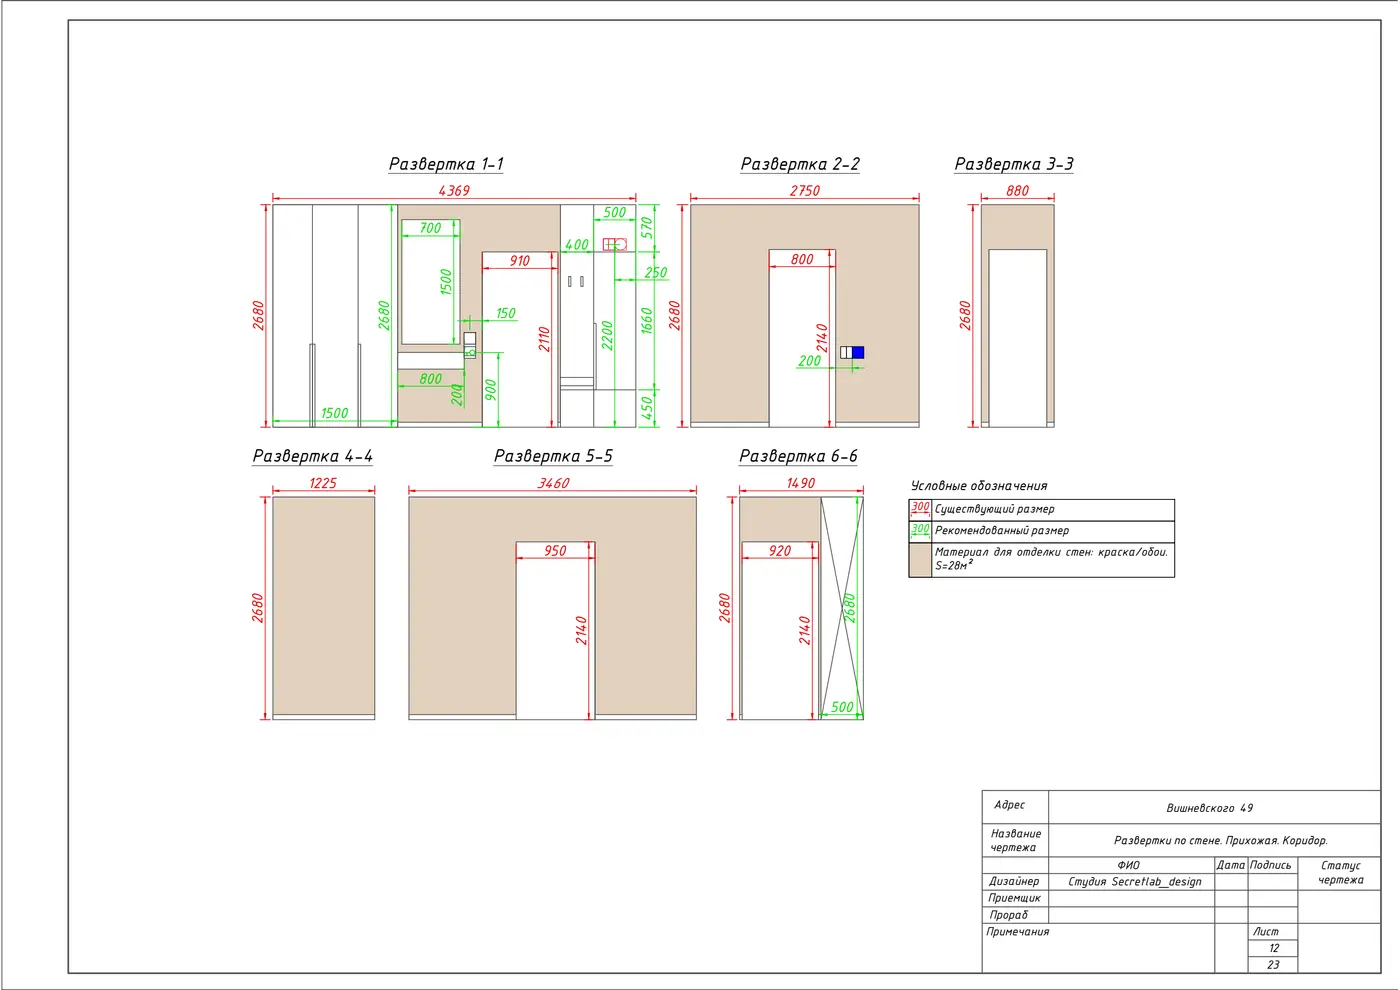Click the "Развертка 5-5" title
Screen dimensions: 1400x990
click(x=553, y=456)
